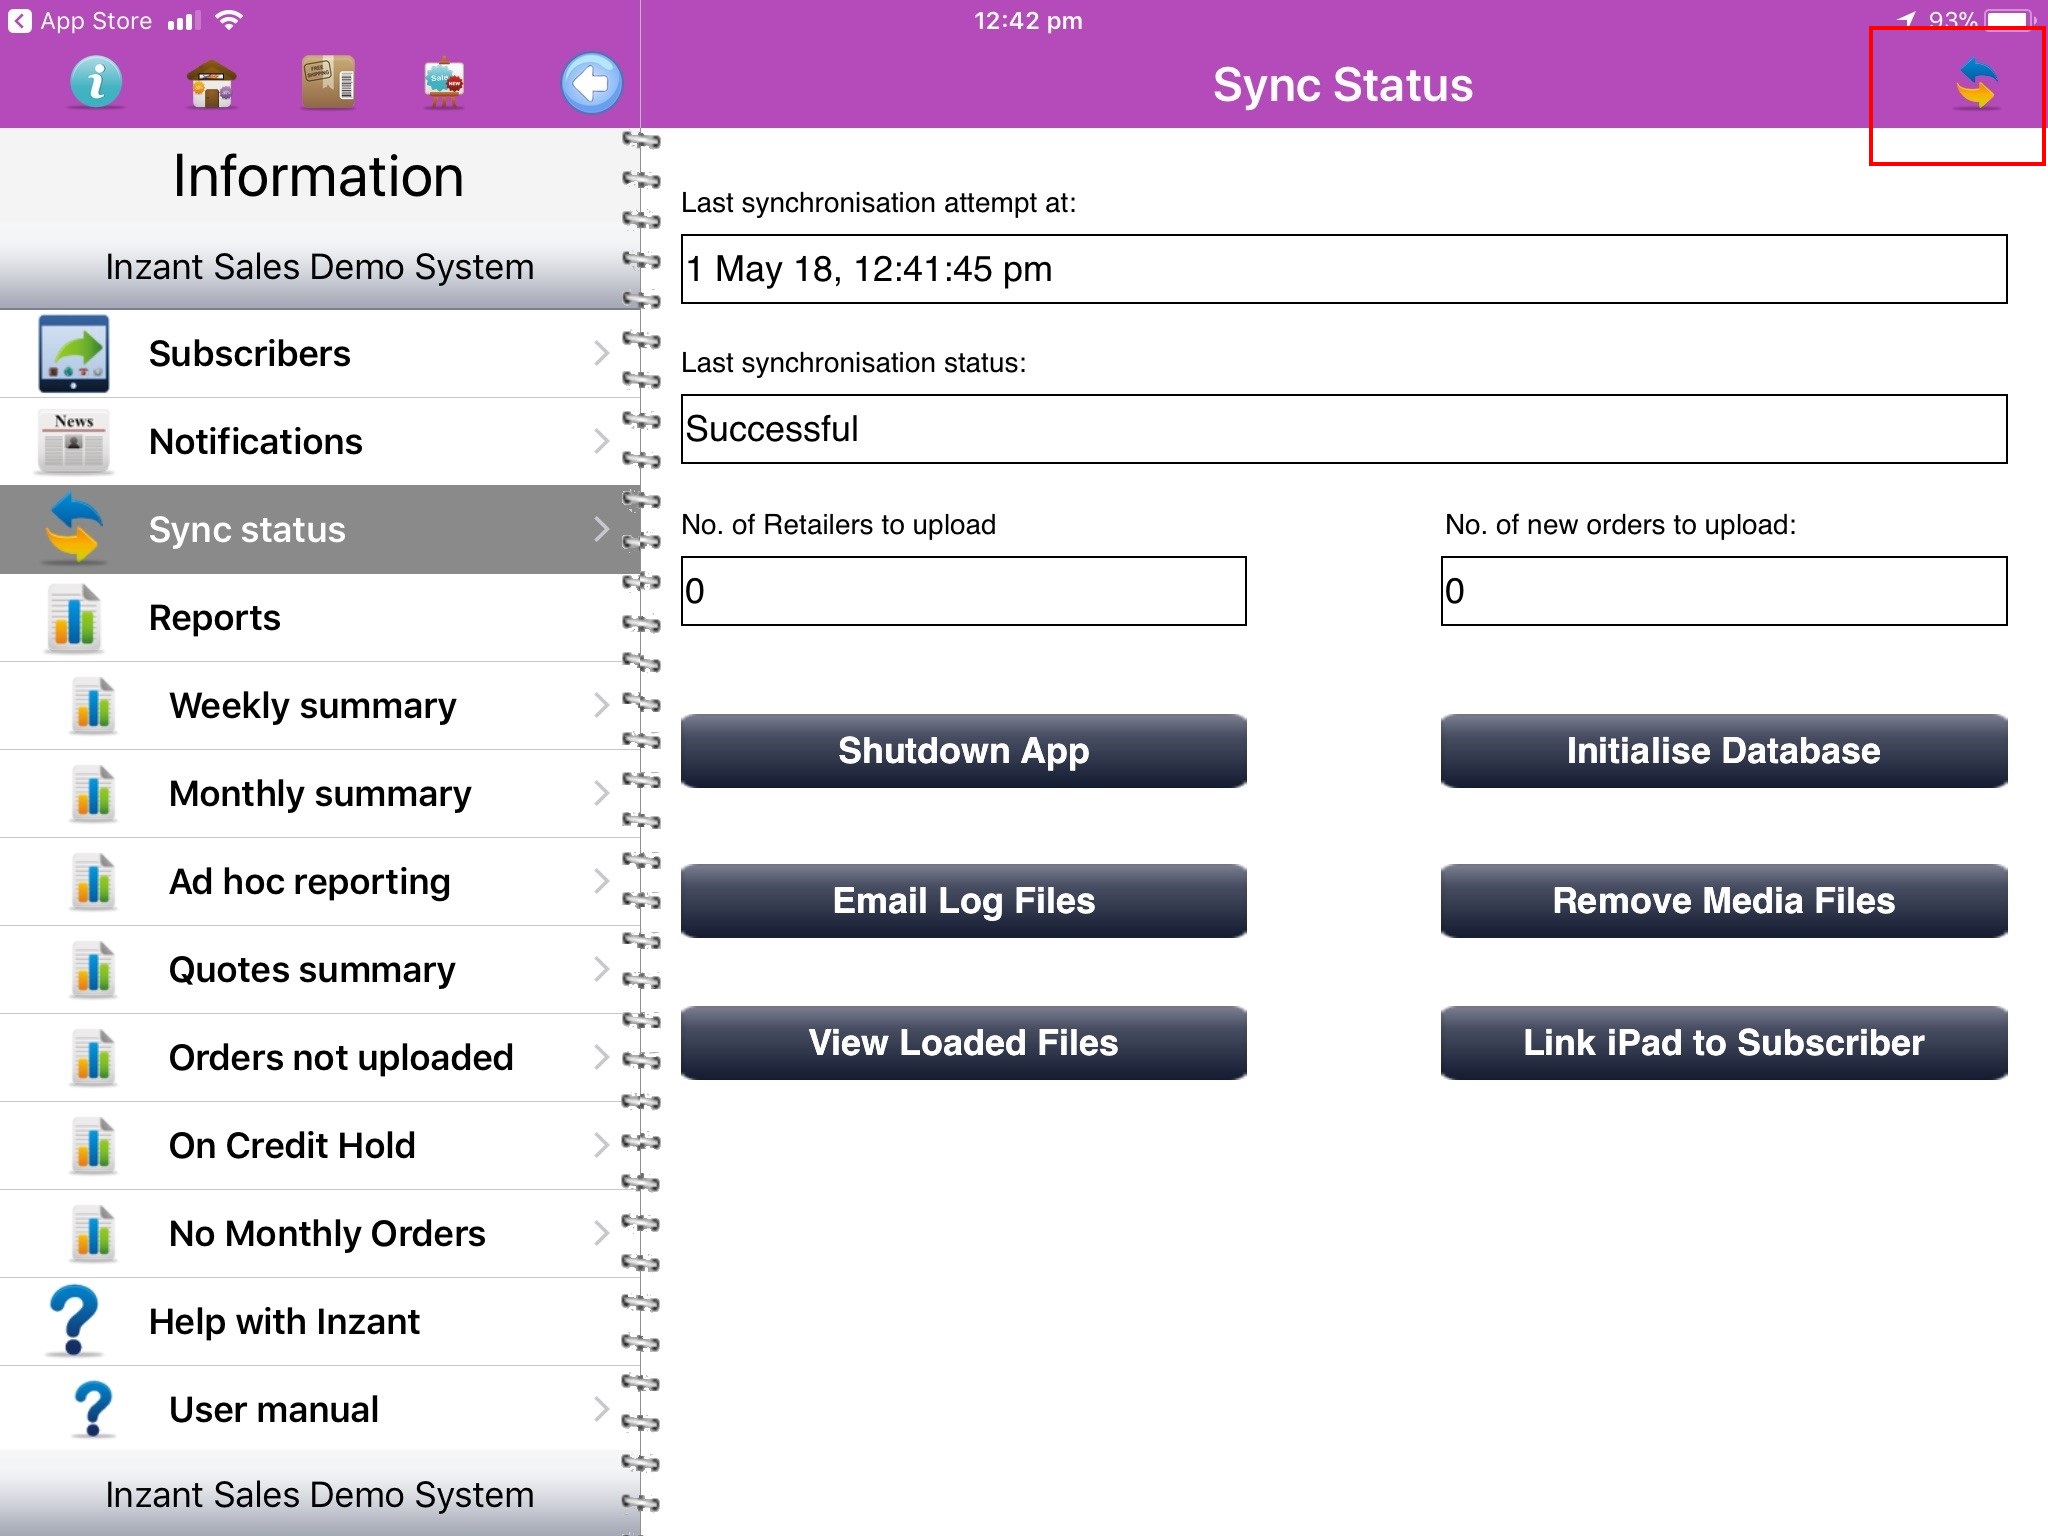Open Orders not uploaded report
The image size is (2048, 1536).
coord(340,1058)
